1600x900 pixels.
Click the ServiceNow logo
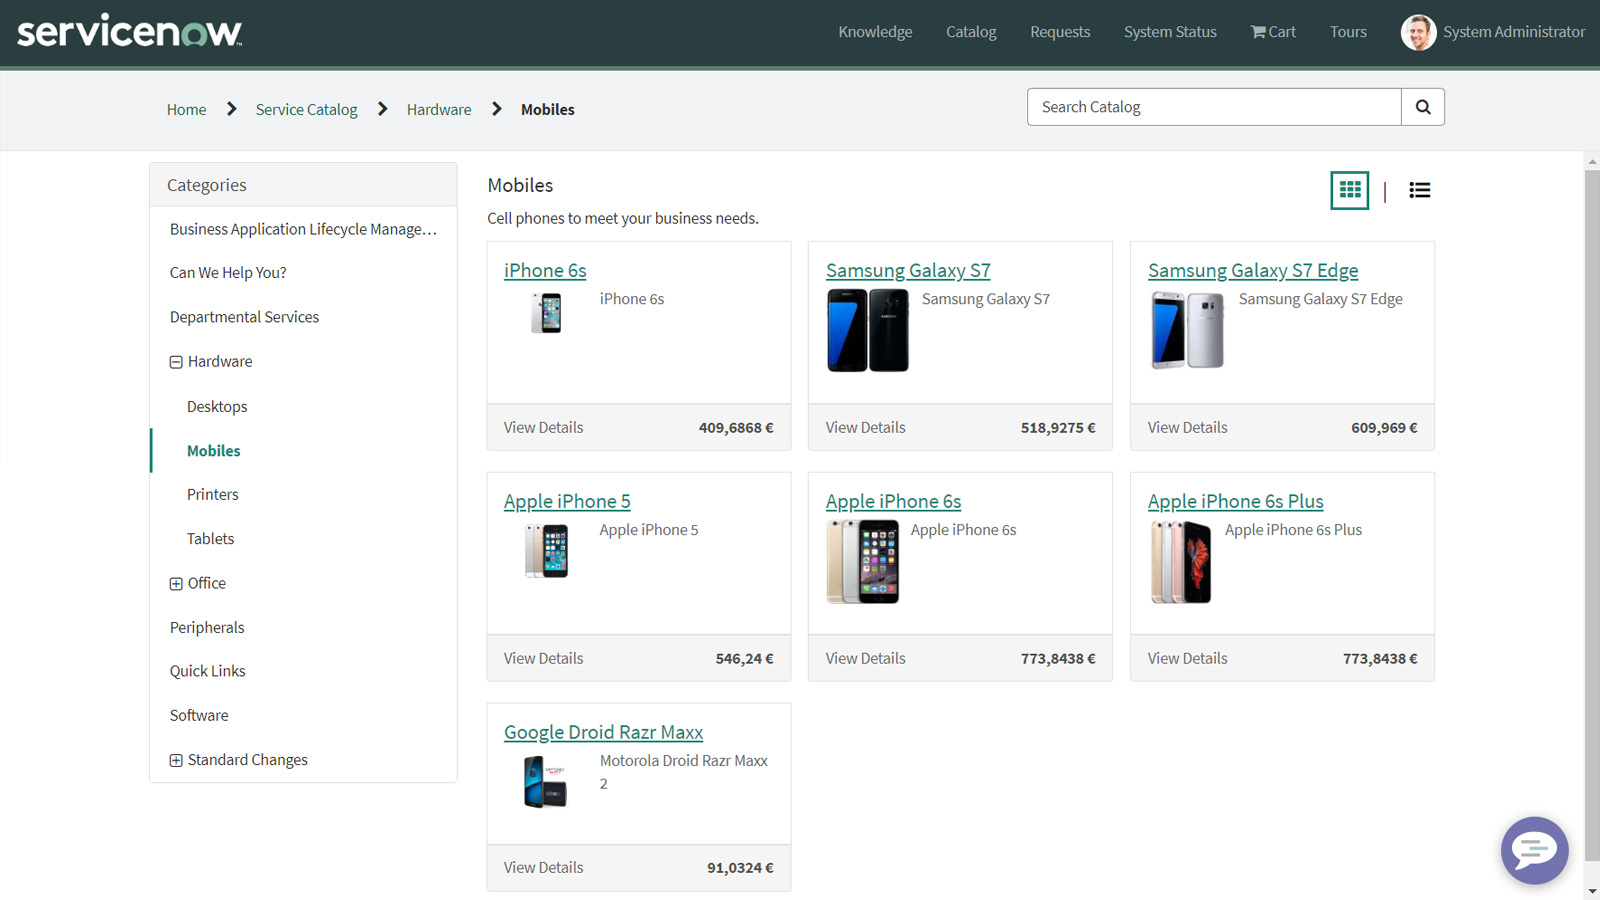130,32
